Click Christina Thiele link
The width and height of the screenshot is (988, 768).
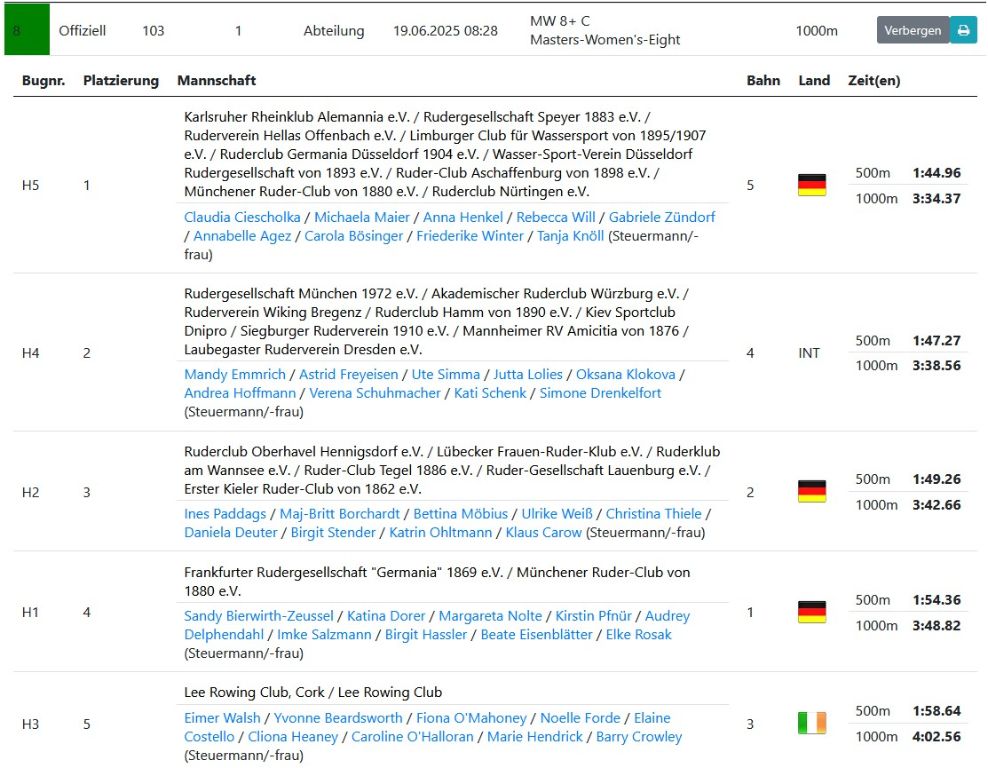click(653, 514)
